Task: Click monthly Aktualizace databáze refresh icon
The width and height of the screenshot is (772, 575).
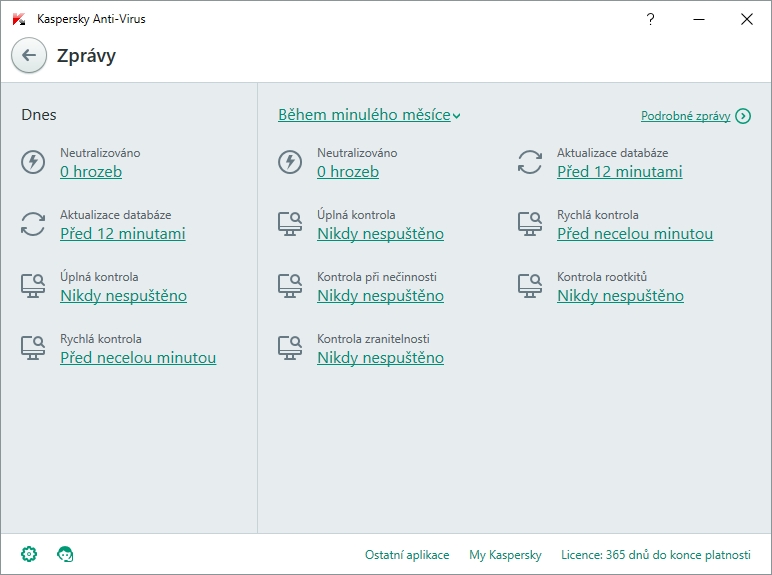Action: point(529,161)
